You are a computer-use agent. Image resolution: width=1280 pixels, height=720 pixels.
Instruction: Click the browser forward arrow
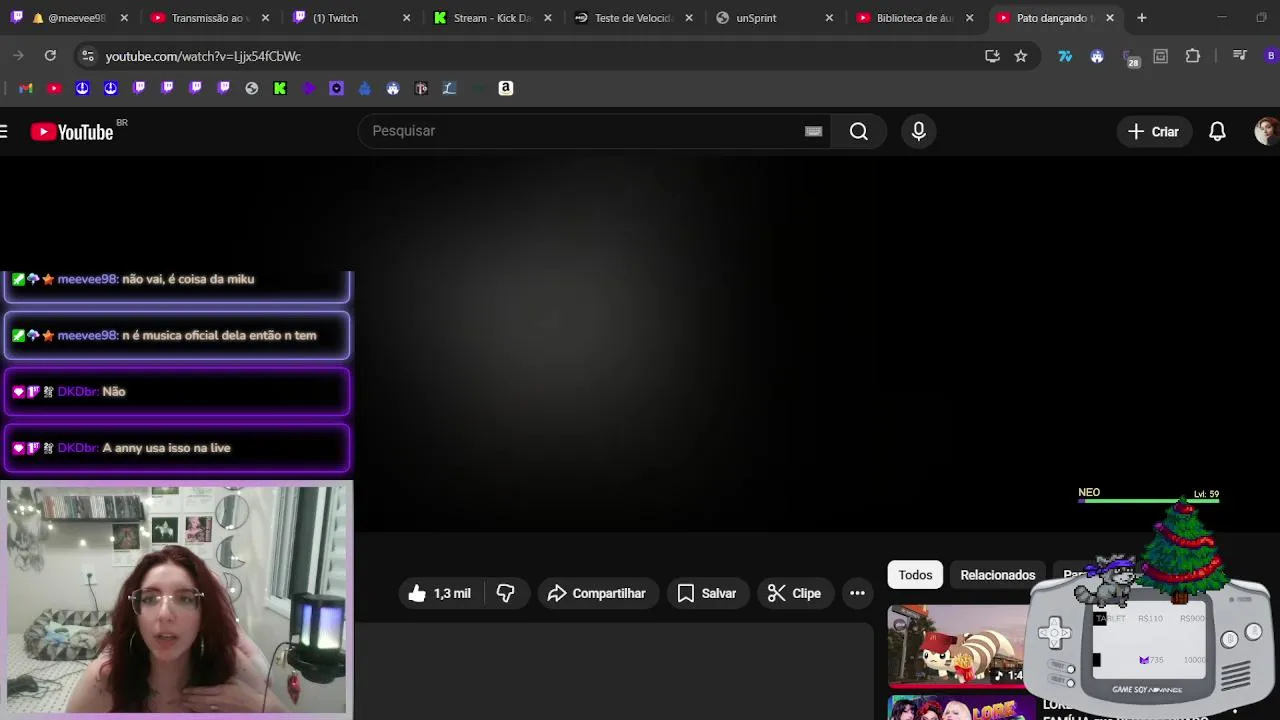[x=18, y=56]
